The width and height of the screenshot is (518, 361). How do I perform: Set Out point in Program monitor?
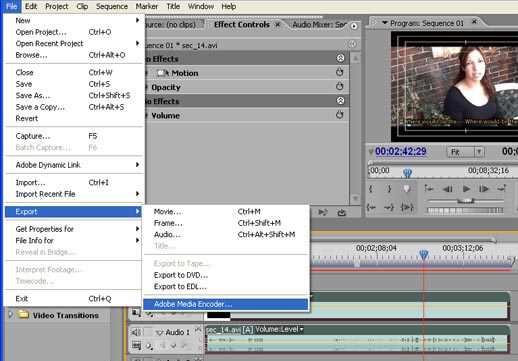point(389,189)
